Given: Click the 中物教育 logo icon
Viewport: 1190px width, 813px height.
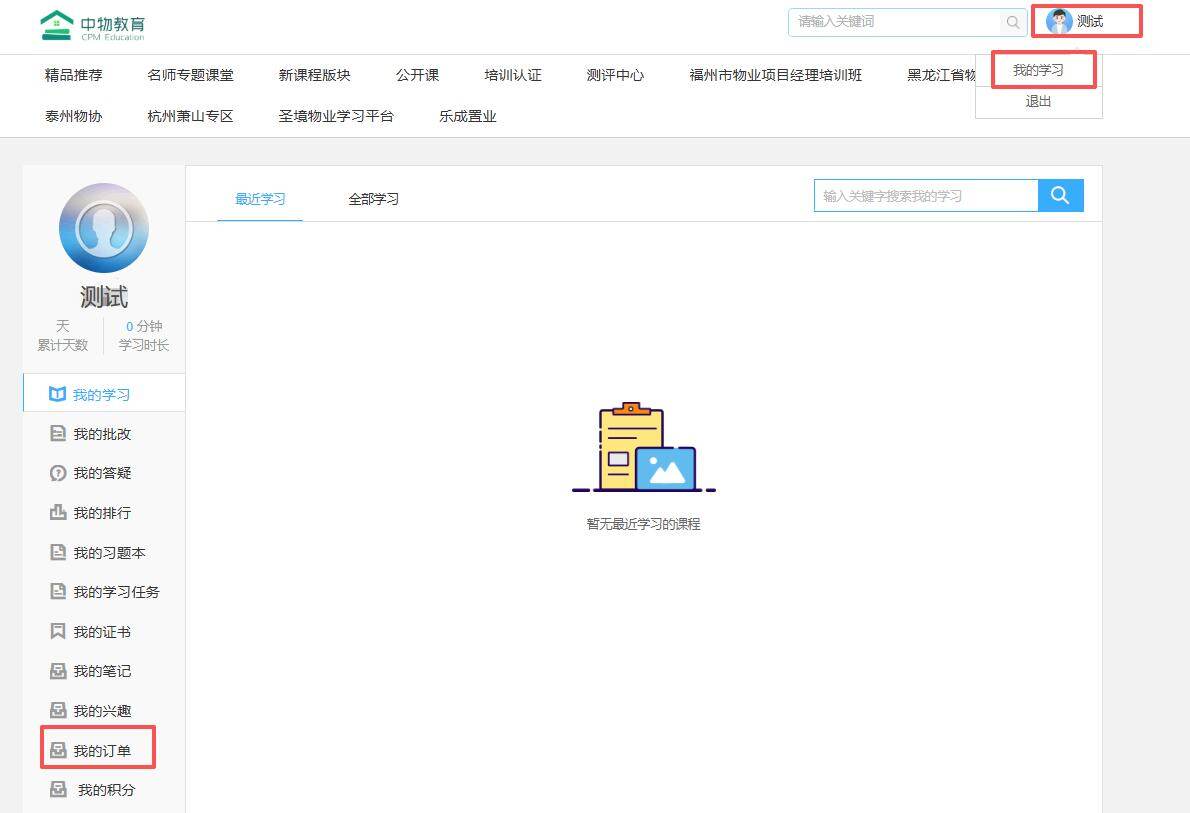Looking at the screenshot, I should click(x=57, y=25).
